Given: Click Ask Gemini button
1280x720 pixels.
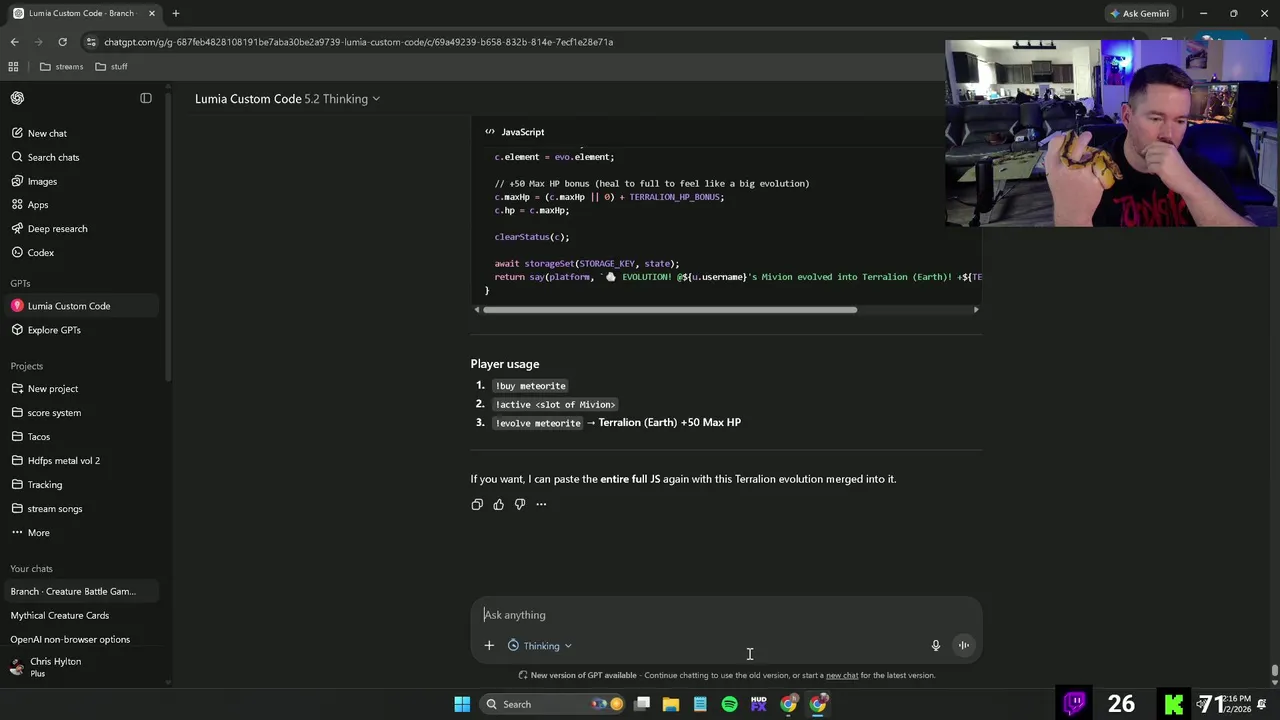Looking at the screenshot, I should pyautogui.click(x=1139, y=14).
